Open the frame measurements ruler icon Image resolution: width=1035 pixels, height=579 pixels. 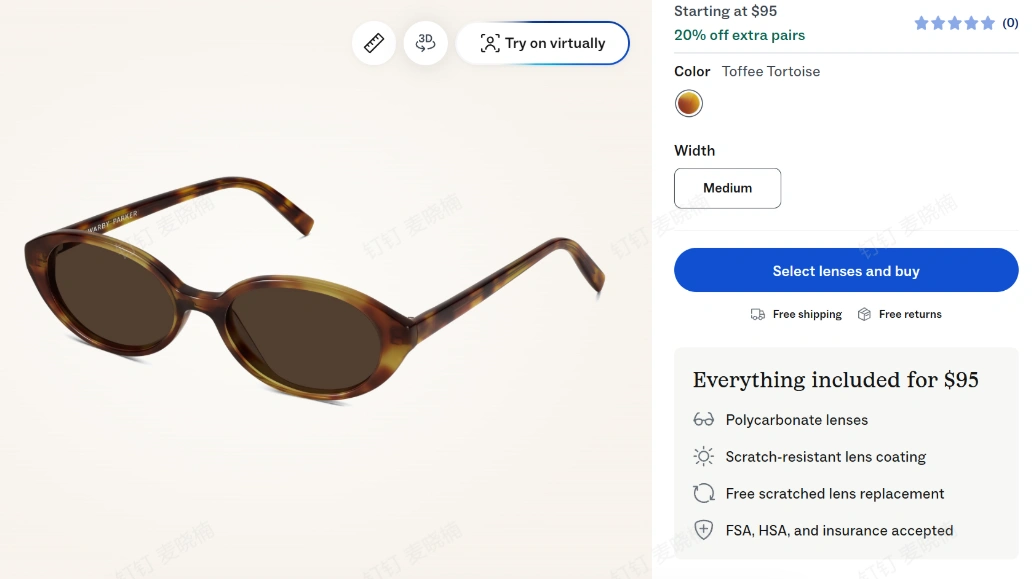coord(374,43)
